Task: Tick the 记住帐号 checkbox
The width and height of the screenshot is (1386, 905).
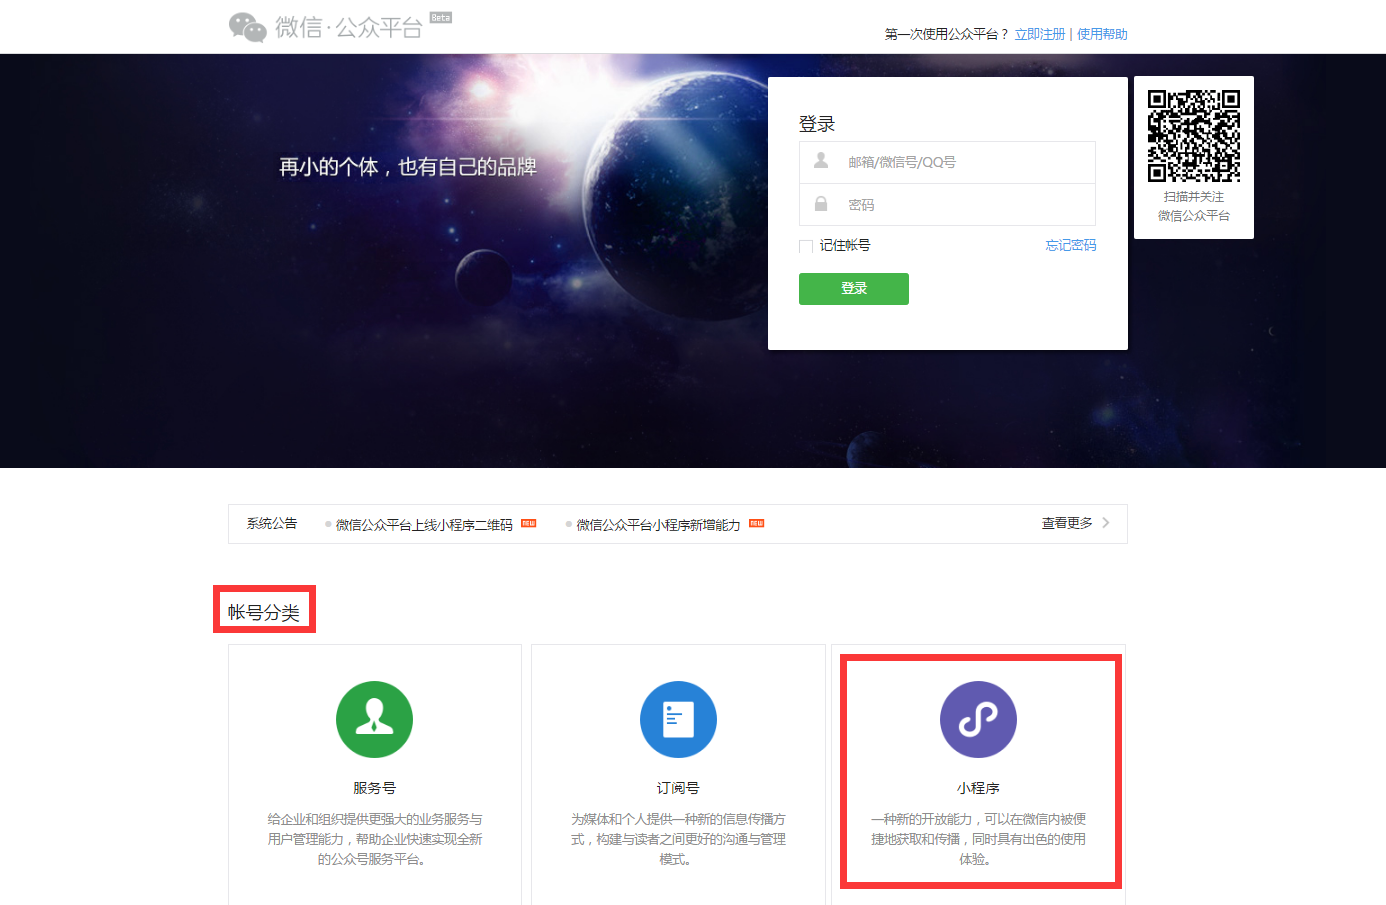Action: pos(806,247)
